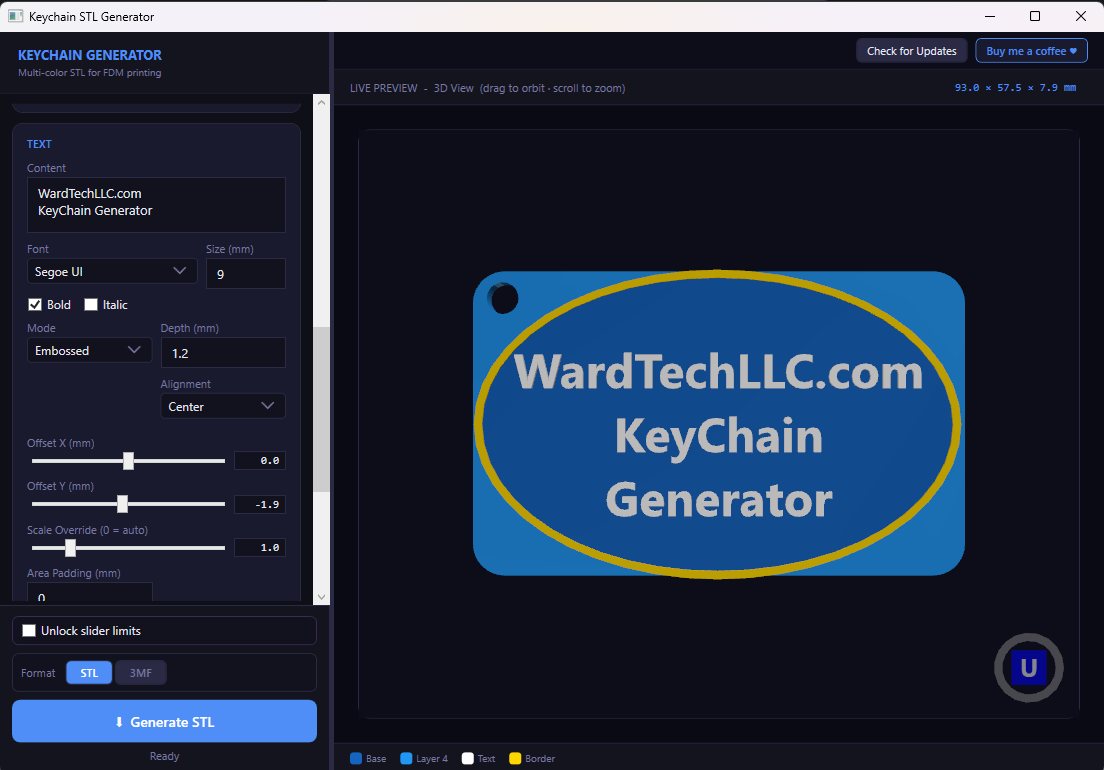Click the sidebar scrollbar down arrow

tap(321, 597)
